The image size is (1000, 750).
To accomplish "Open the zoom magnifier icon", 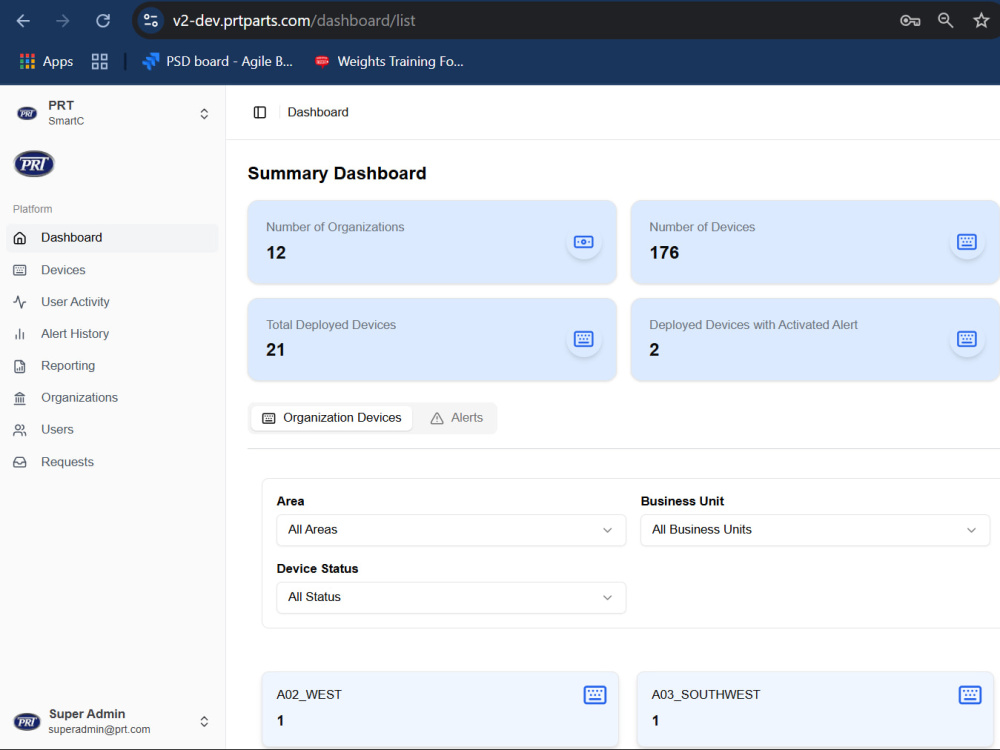I will [x=945, y=20].
